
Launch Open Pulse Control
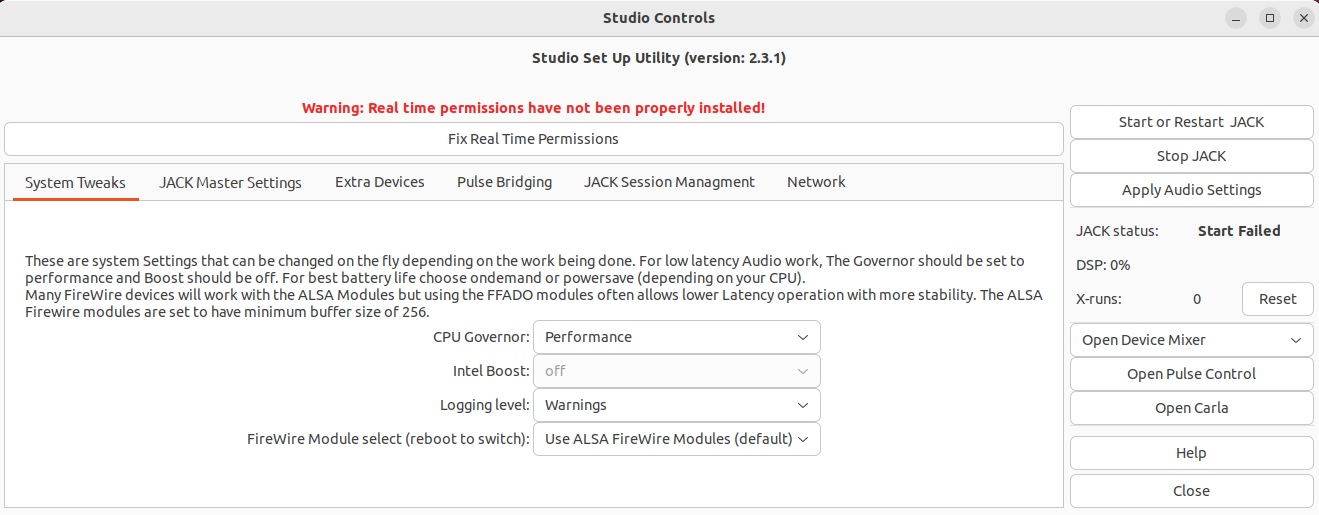pos(1191,374)
